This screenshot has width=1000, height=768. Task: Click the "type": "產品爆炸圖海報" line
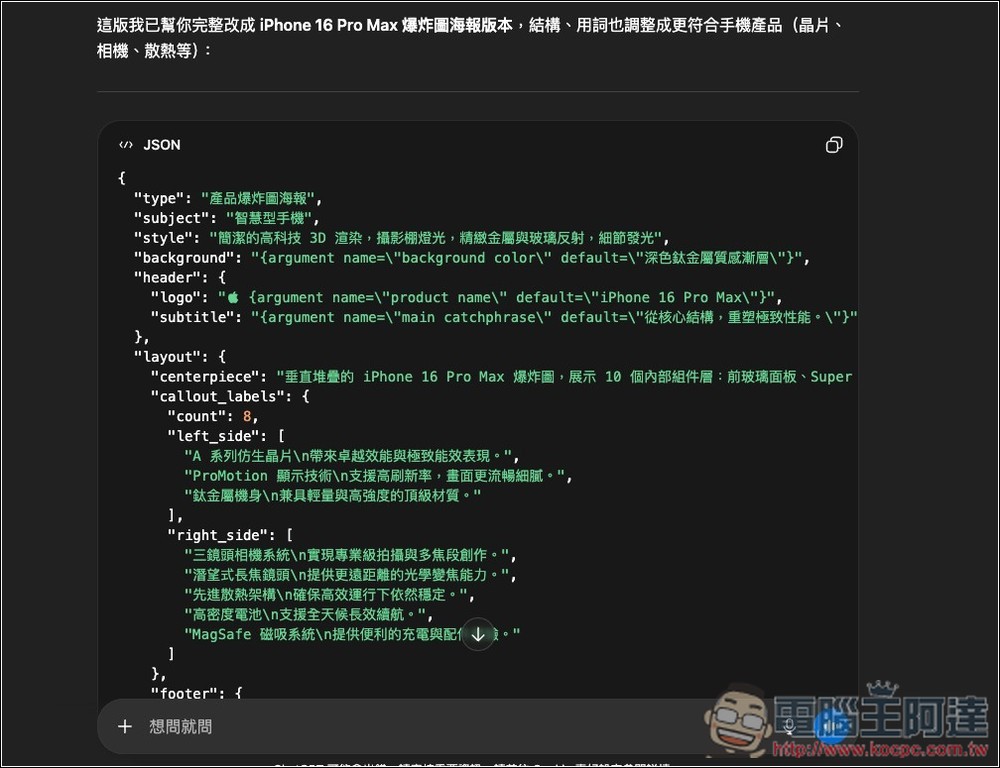(230, 197)
